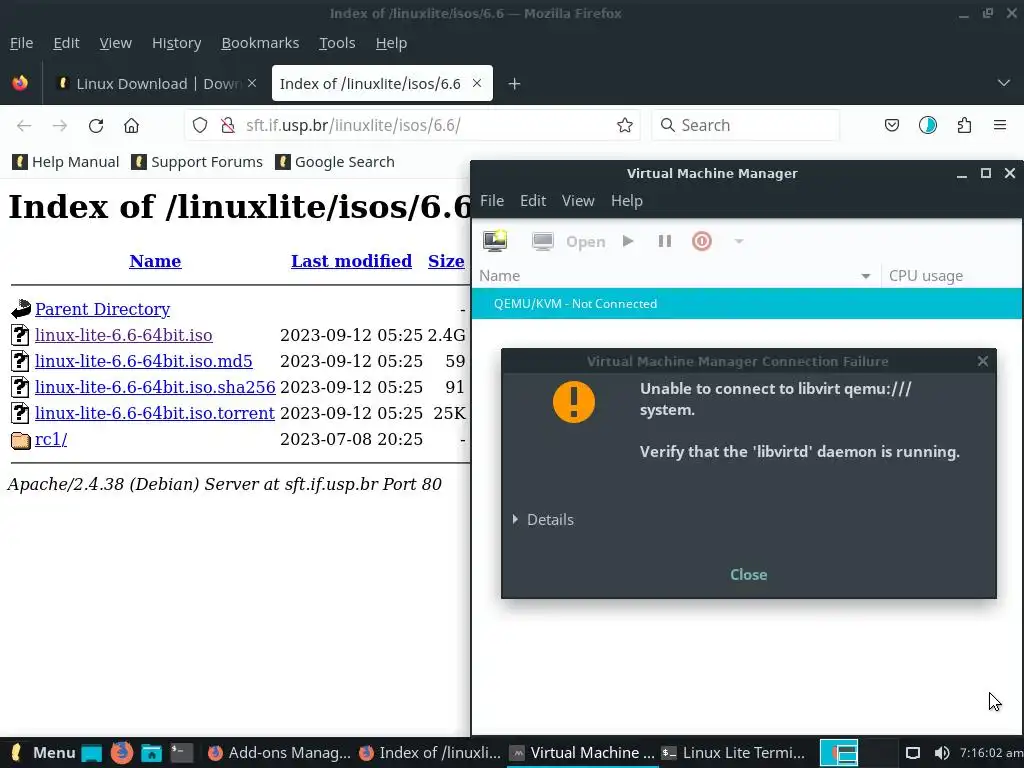Click the red Shut Down power icon
The image size is (1024, 768).
coord(701,241)
